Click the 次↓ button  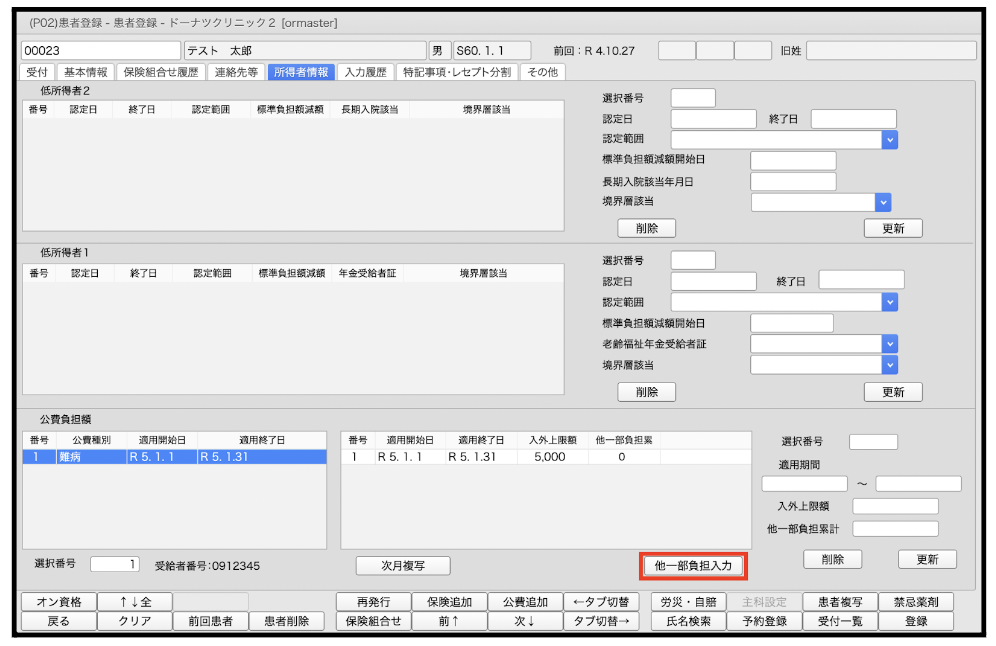(x=525, y=621)
